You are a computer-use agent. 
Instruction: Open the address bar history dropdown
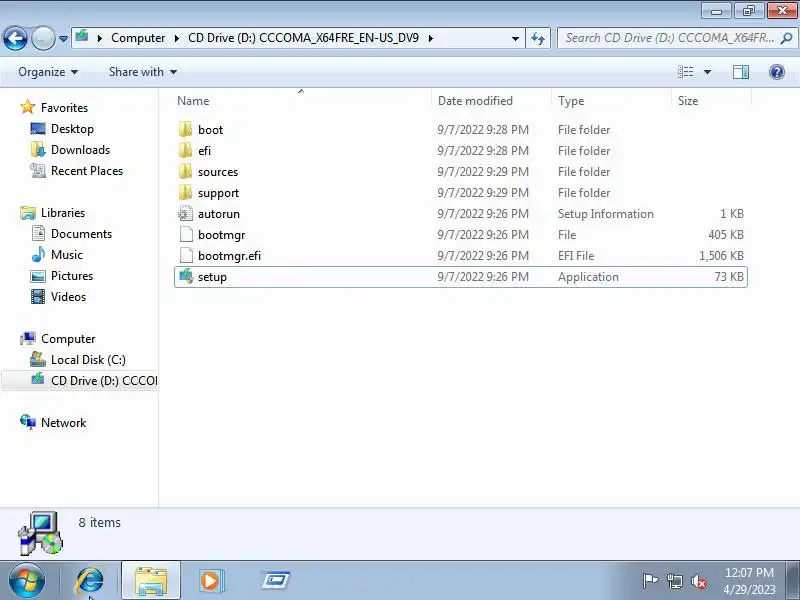[x=515, y=39]
